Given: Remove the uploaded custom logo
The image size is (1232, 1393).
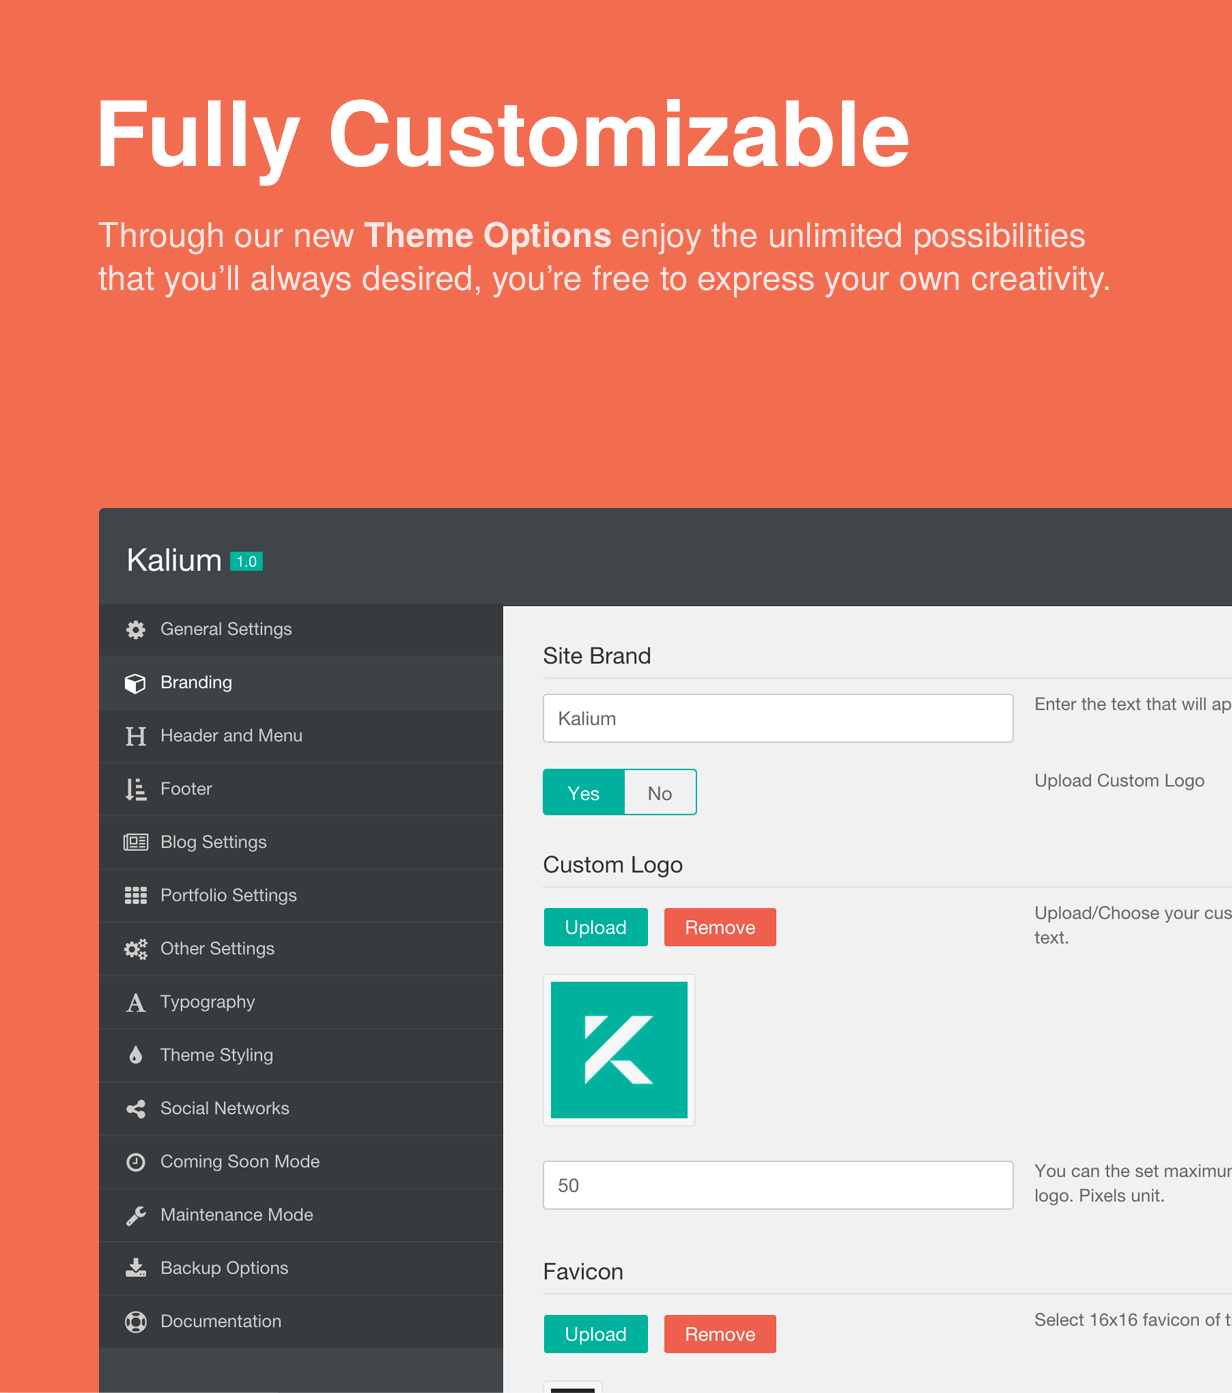Looking at the screenshot, I should [x=720, y=927].
